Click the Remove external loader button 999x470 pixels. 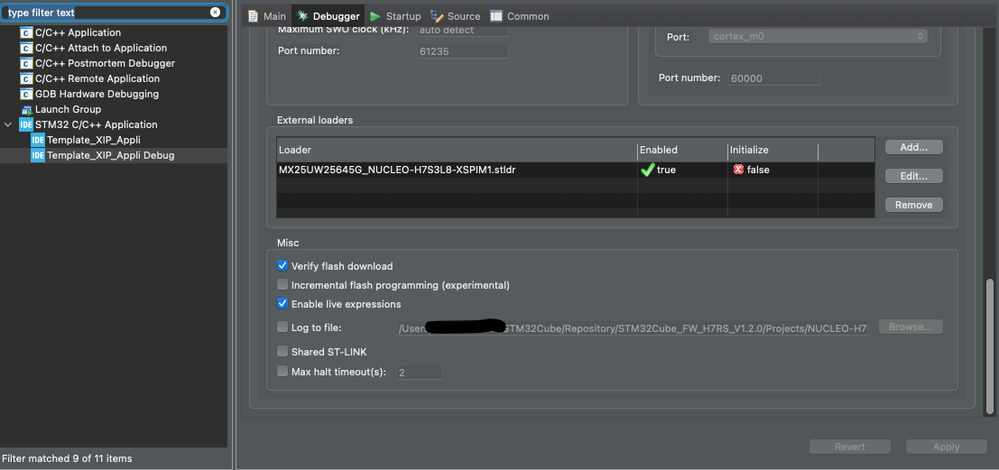(914, 204)
